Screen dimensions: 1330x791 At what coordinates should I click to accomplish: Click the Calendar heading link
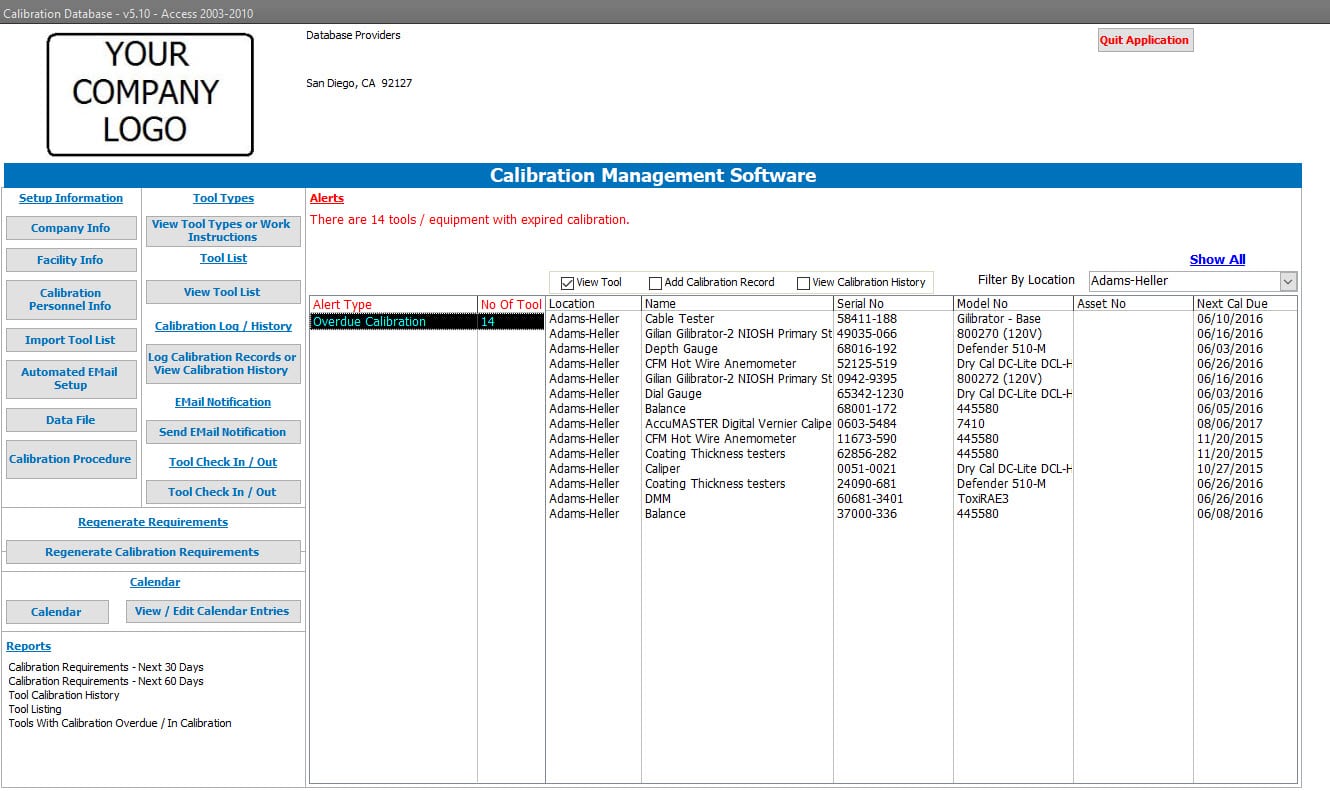[155, 582]
